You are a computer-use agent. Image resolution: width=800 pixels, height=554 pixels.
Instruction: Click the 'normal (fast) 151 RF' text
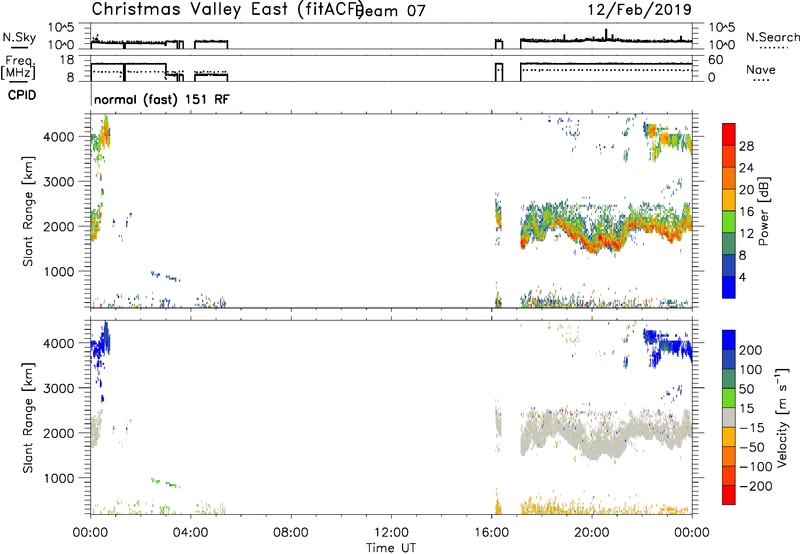[162, 99]
